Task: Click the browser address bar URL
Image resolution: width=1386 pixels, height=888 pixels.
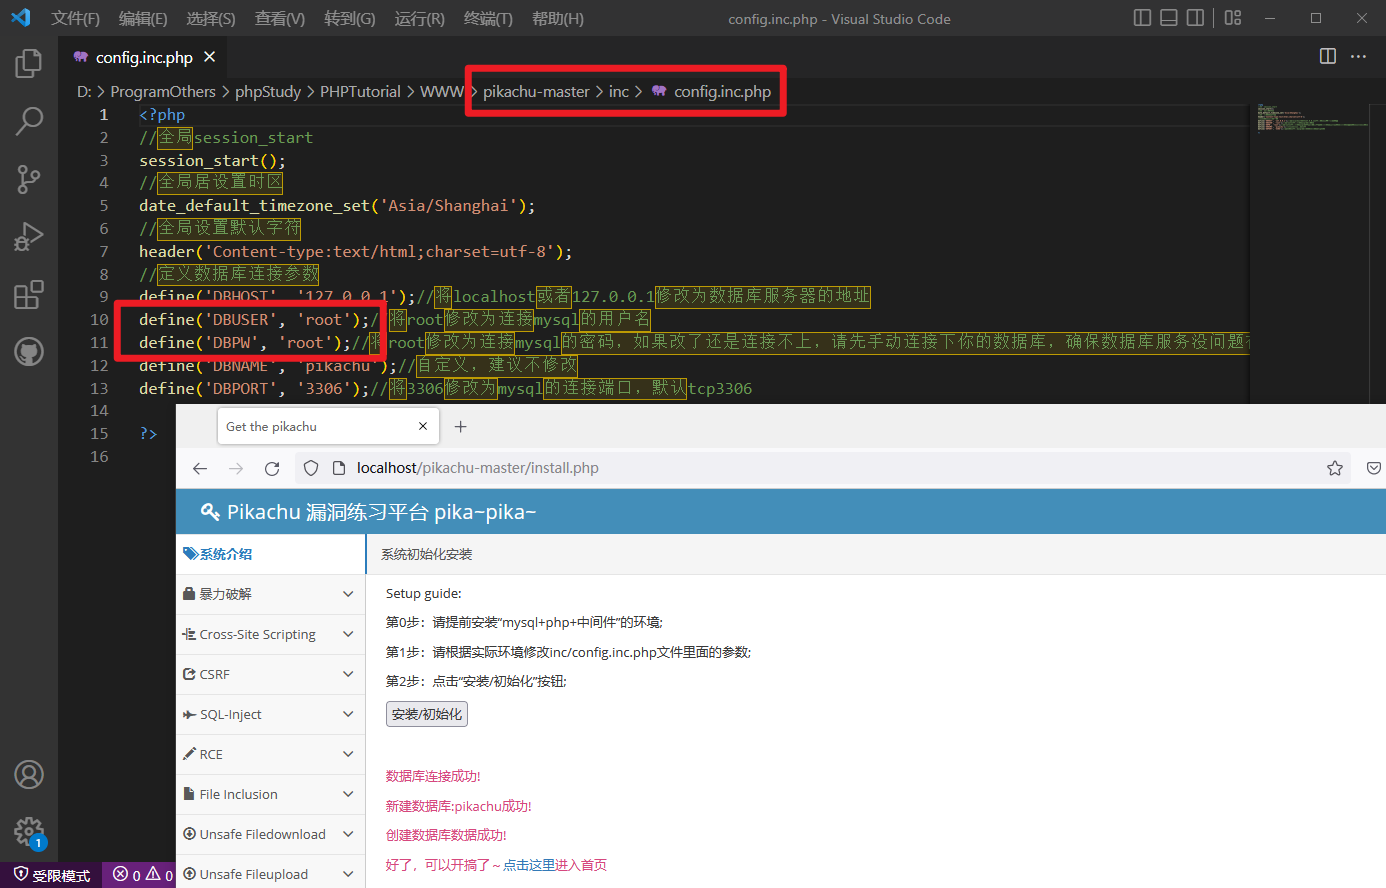Action: [x=478, y=468]
